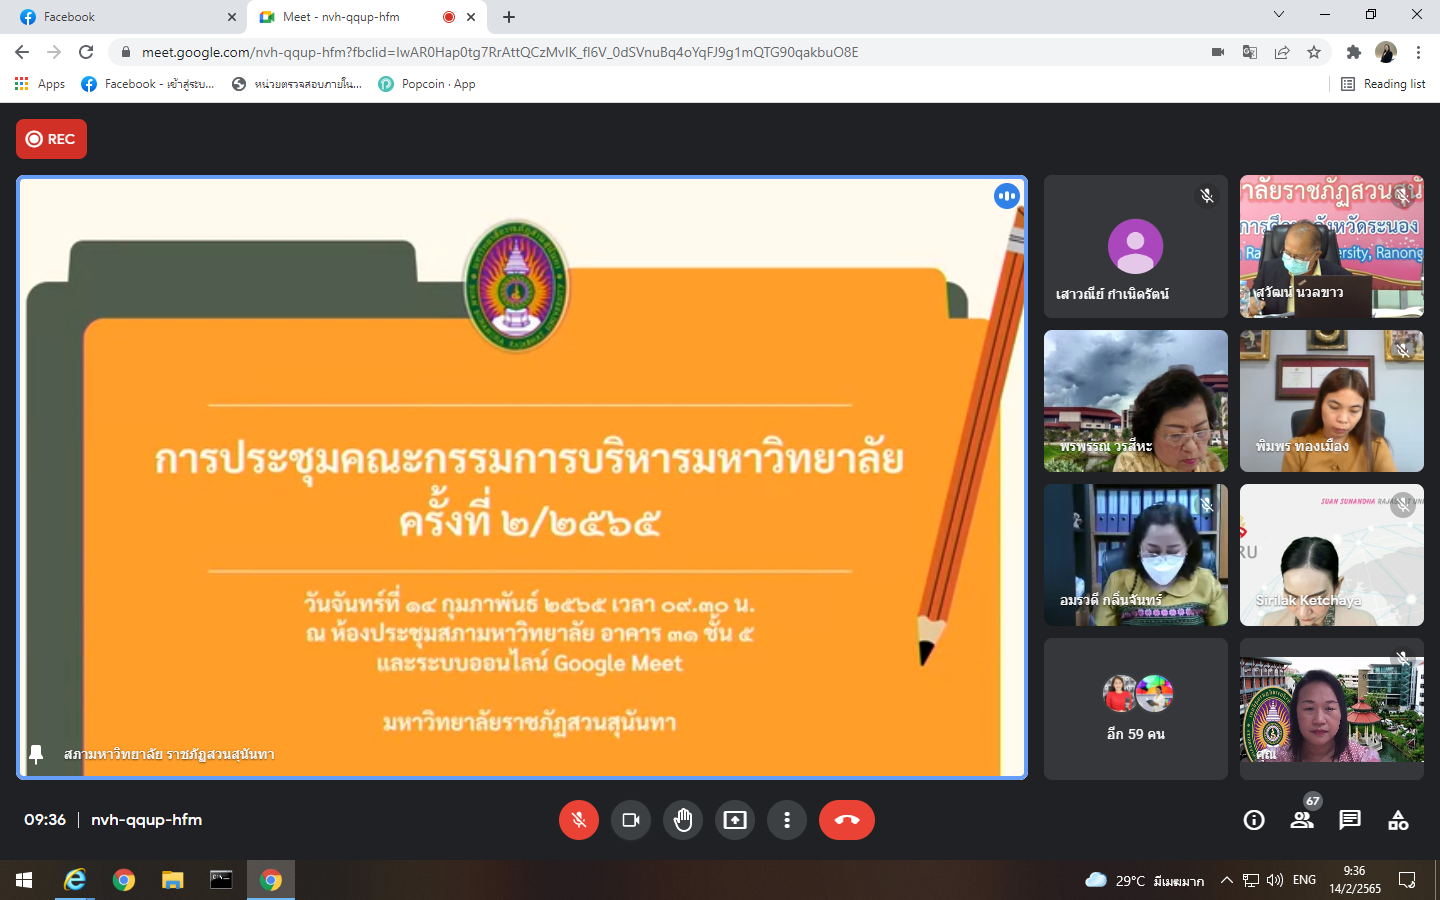Click the Present now screen share icon
The height and width of the screenshot is (900, 1440).
[735, 820]
